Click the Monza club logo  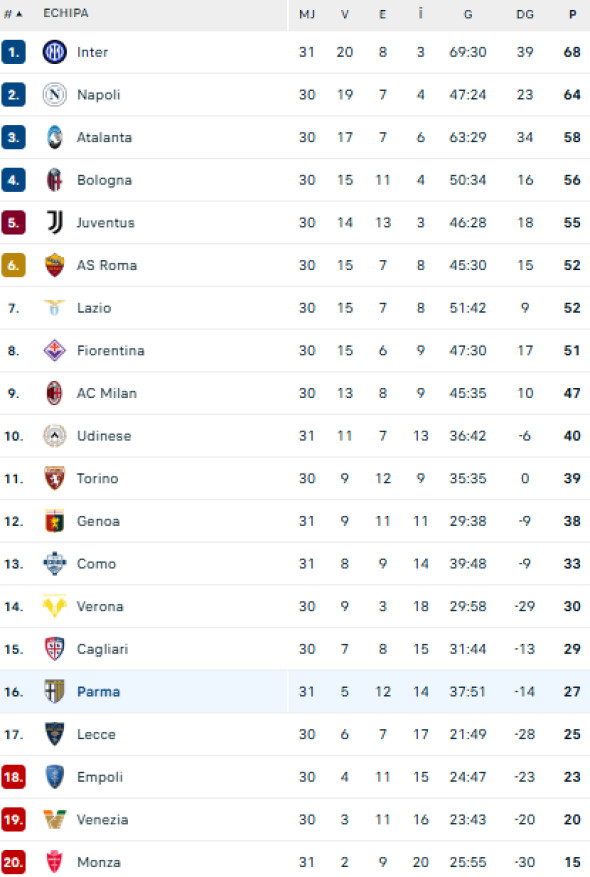(53, 861)
